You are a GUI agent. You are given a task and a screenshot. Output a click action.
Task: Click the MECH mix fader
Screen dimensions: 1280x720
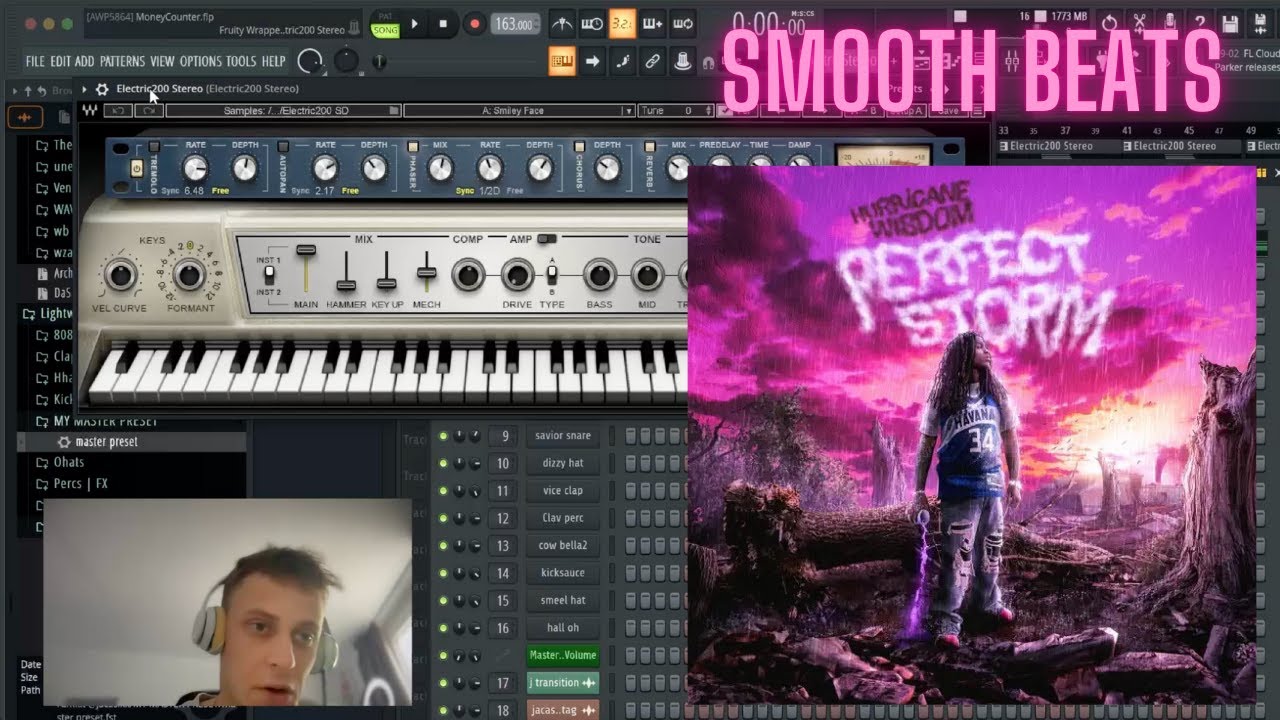pos(426,270)
